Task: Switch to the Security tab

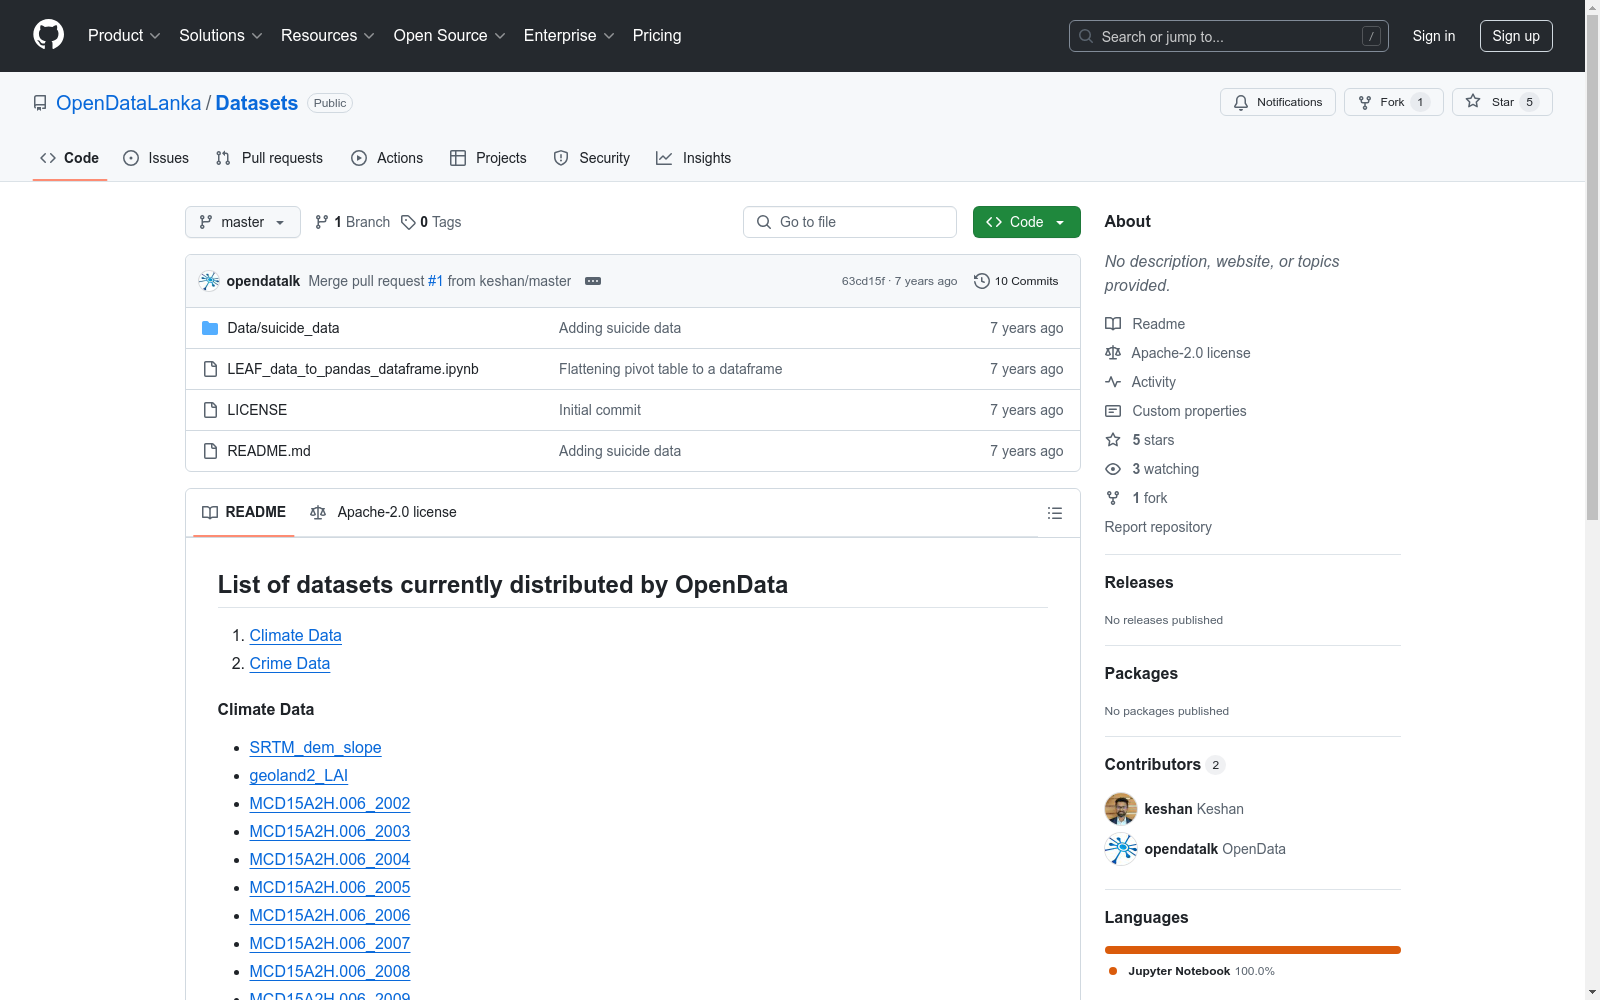Action: (x=592, y=158)
